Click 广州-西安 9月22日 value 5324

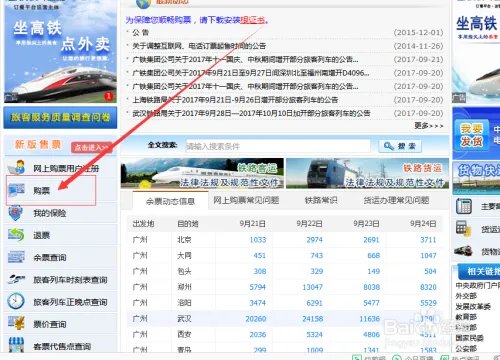[314, 334]
